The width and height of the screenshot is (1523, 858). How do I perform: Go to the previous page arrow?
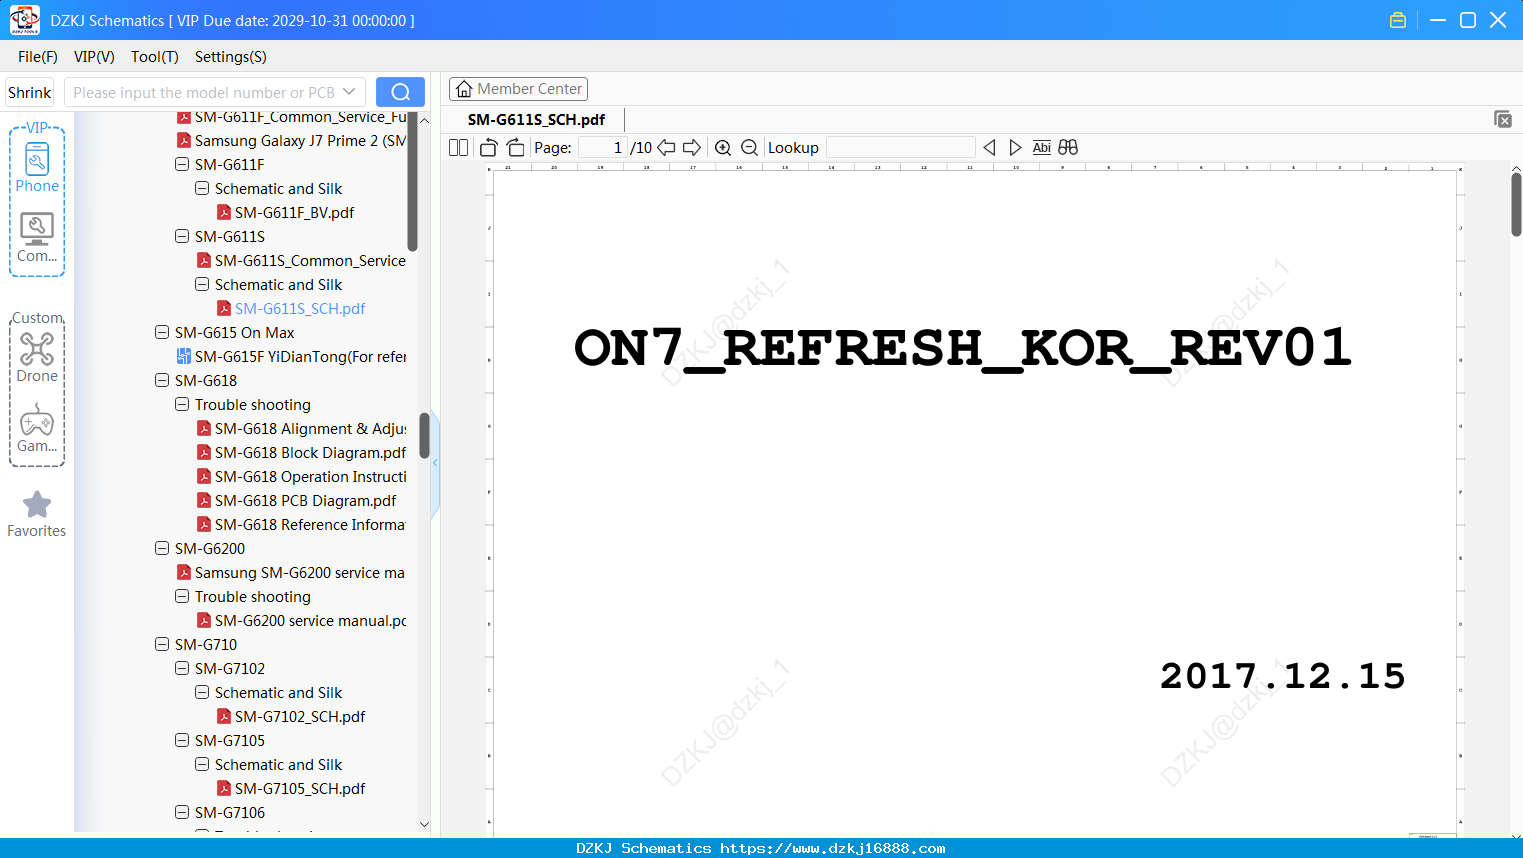click(x=666, y=148)
